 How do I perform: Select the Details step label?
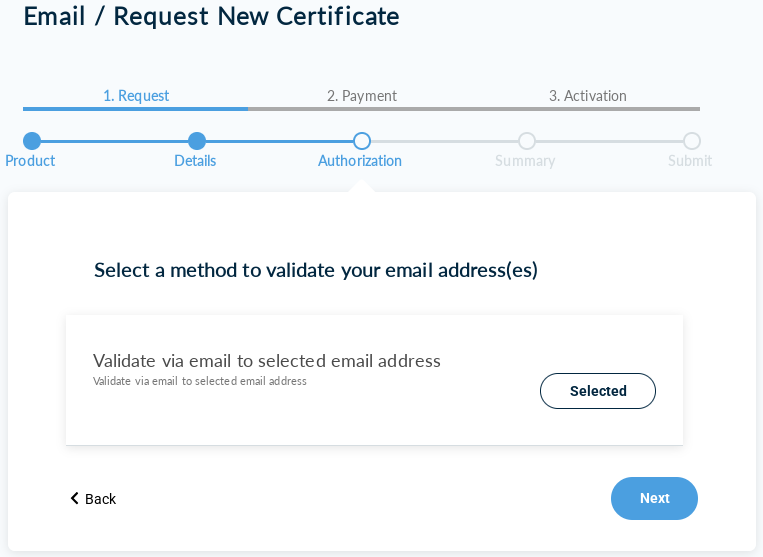[x=195, y=161]
